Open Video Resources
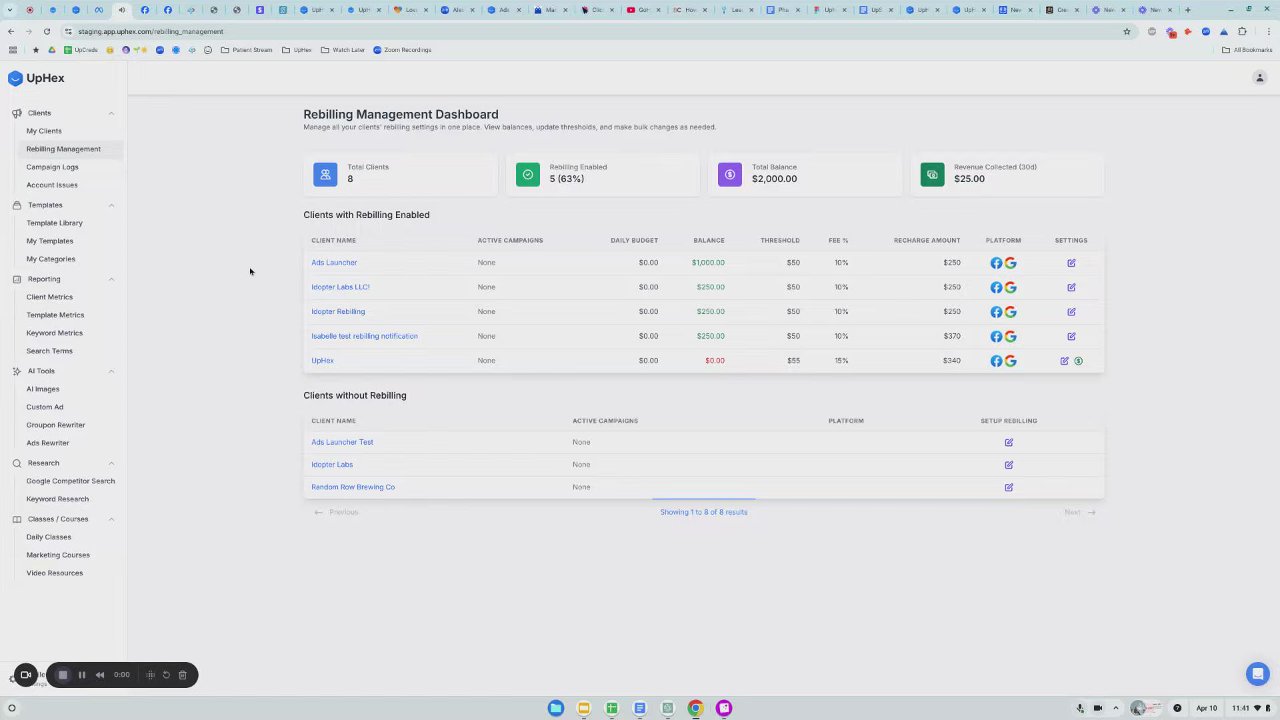Image resolution: width=1280 pixels, height=720 pixels. pos(54,573)
